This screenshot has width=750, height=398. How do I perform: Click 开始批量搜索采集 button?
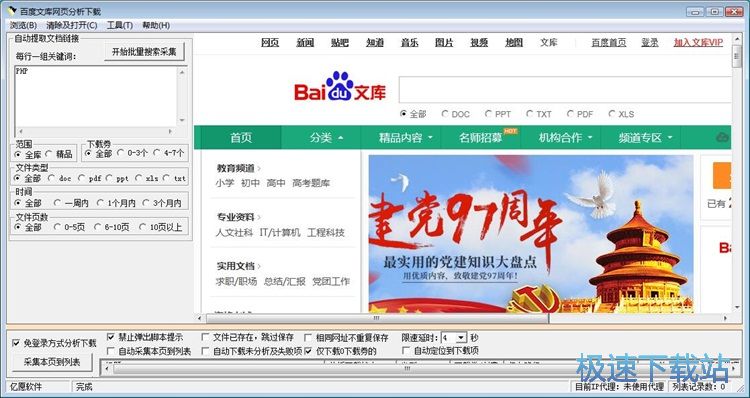(x=144, y=52)
